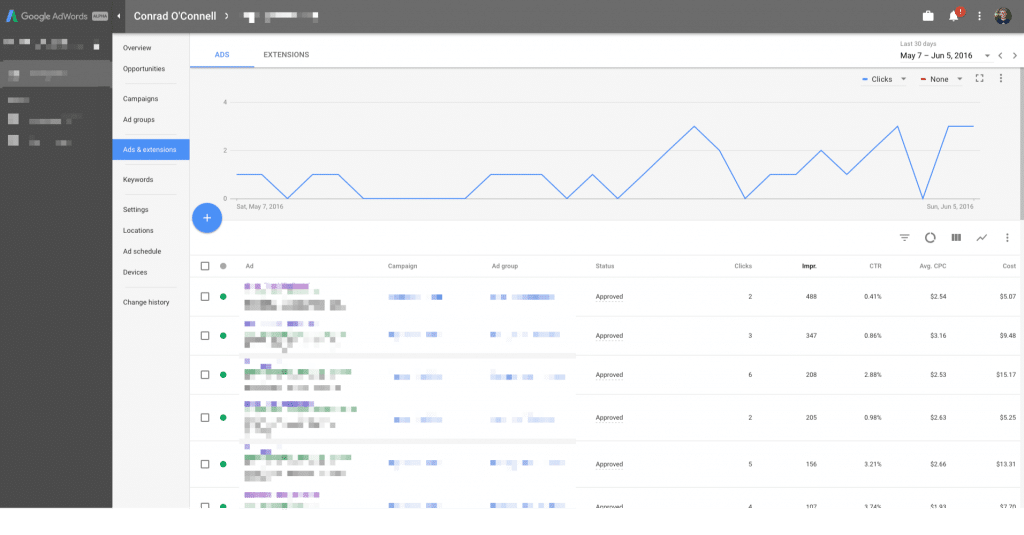
Task: Go to the next date range
Action: point(1015,56)
